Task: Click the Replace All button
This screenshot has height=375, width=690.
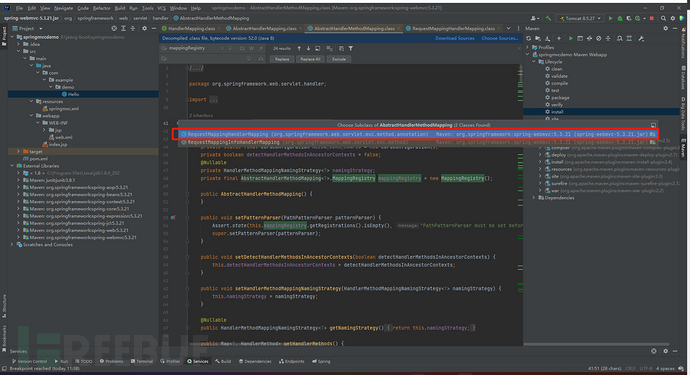Action: (x=311, y=59)
